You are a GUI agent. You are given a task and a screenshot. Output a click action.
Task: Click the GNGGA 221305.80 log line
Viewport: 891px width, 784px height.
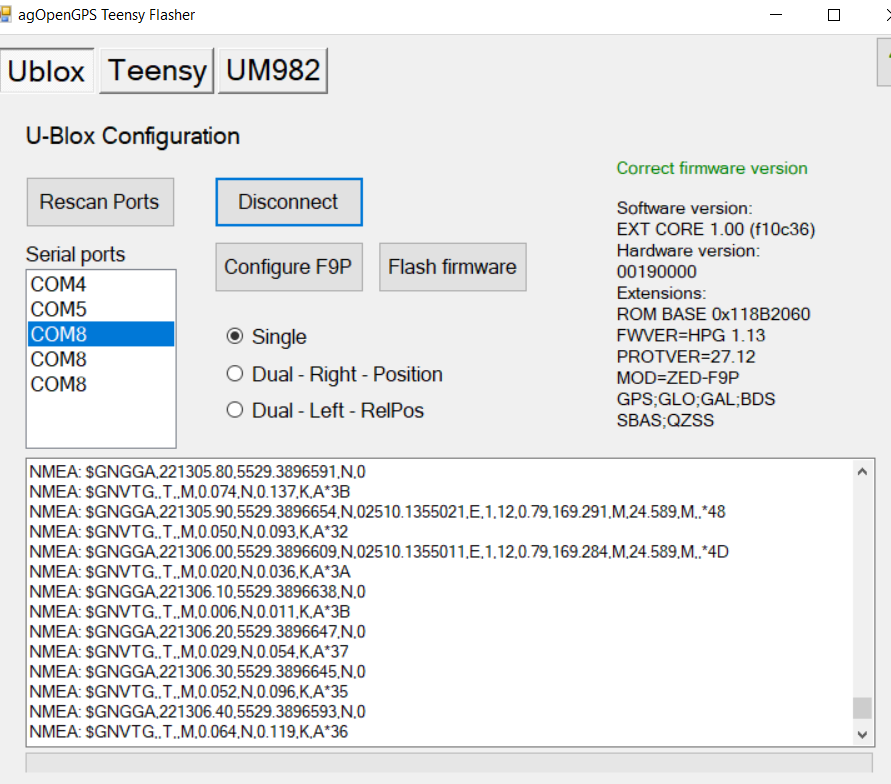[197, 472]
